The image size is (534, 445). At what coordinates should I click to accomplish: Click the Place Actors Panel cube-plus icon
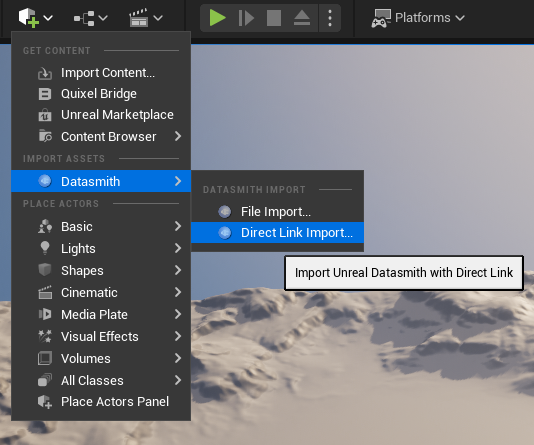click(x=45, y=402)
